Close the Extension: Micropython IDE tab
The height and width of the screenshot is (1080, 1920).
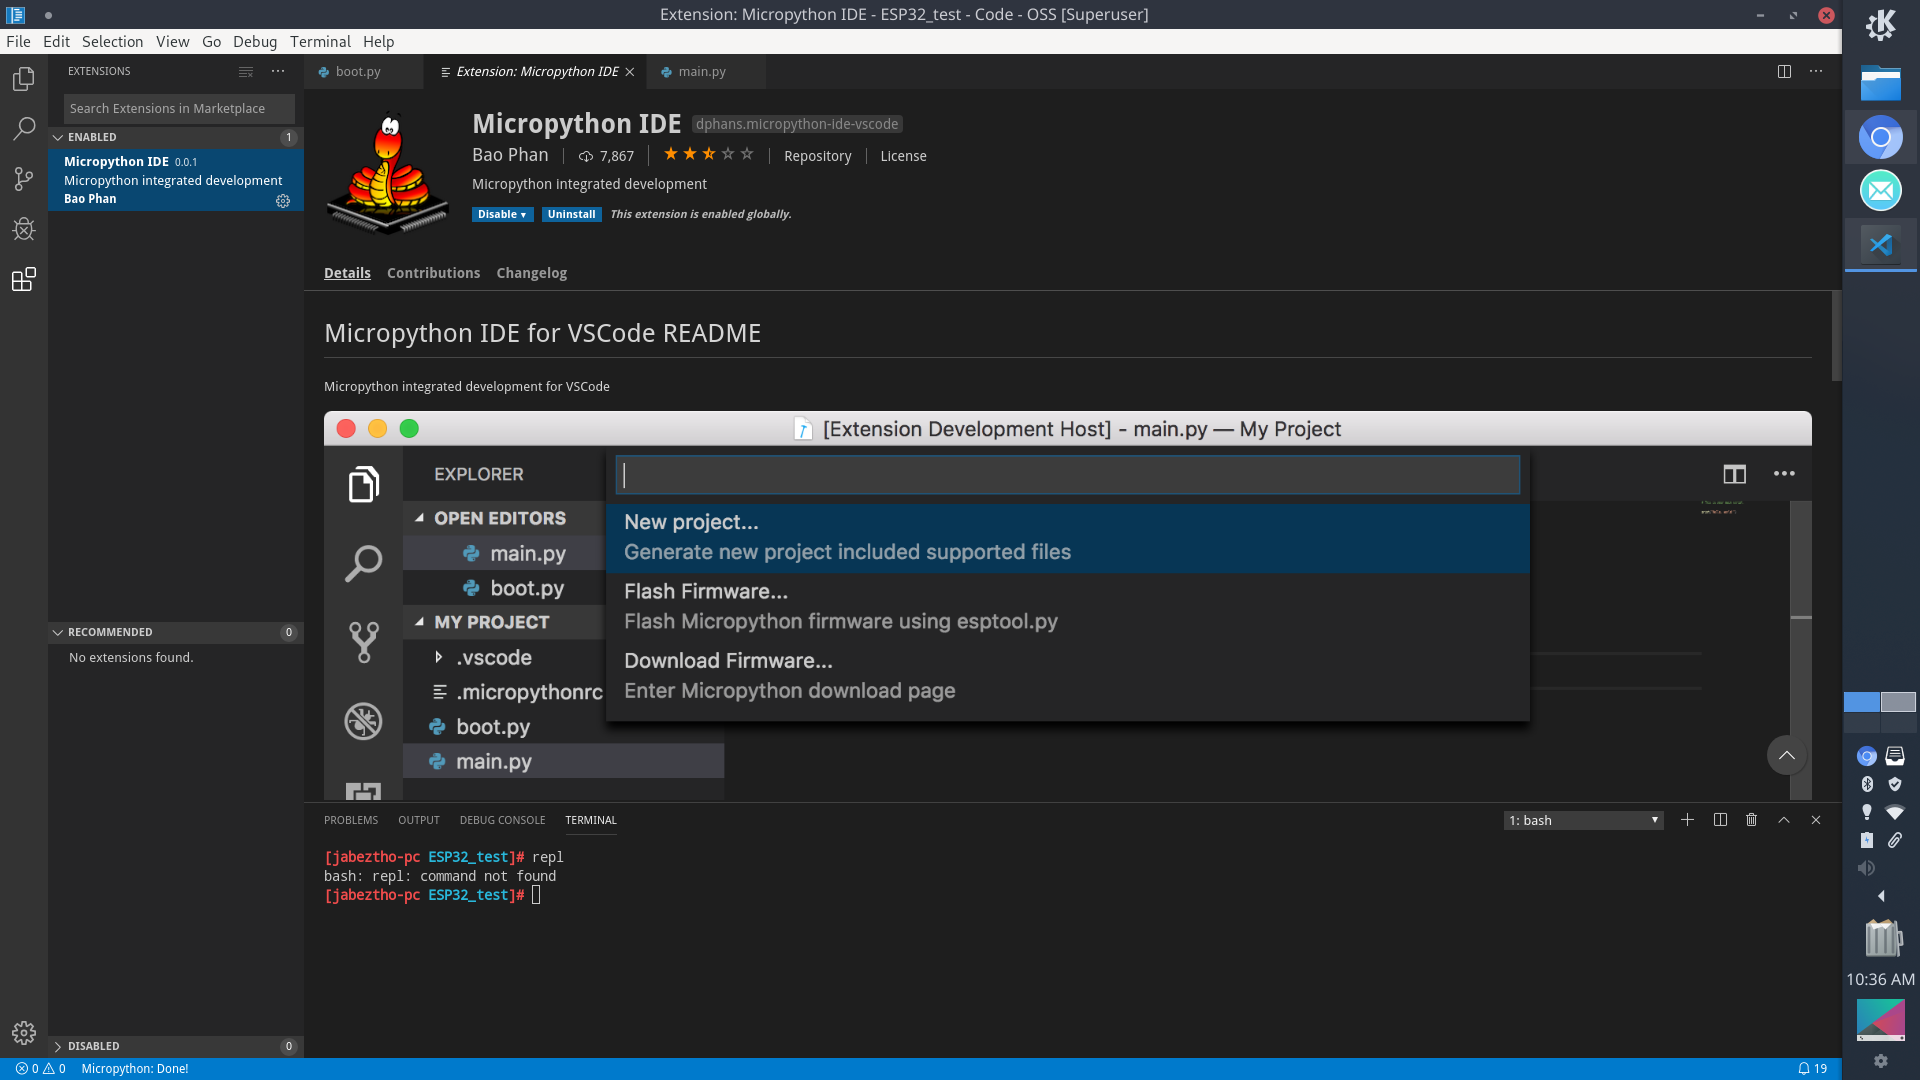(x=630, y=71)
